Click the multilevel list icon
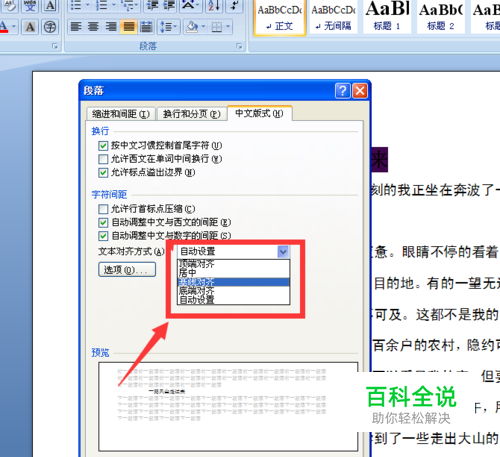Viewport: 500px width, 457px height. click(128, 6)
